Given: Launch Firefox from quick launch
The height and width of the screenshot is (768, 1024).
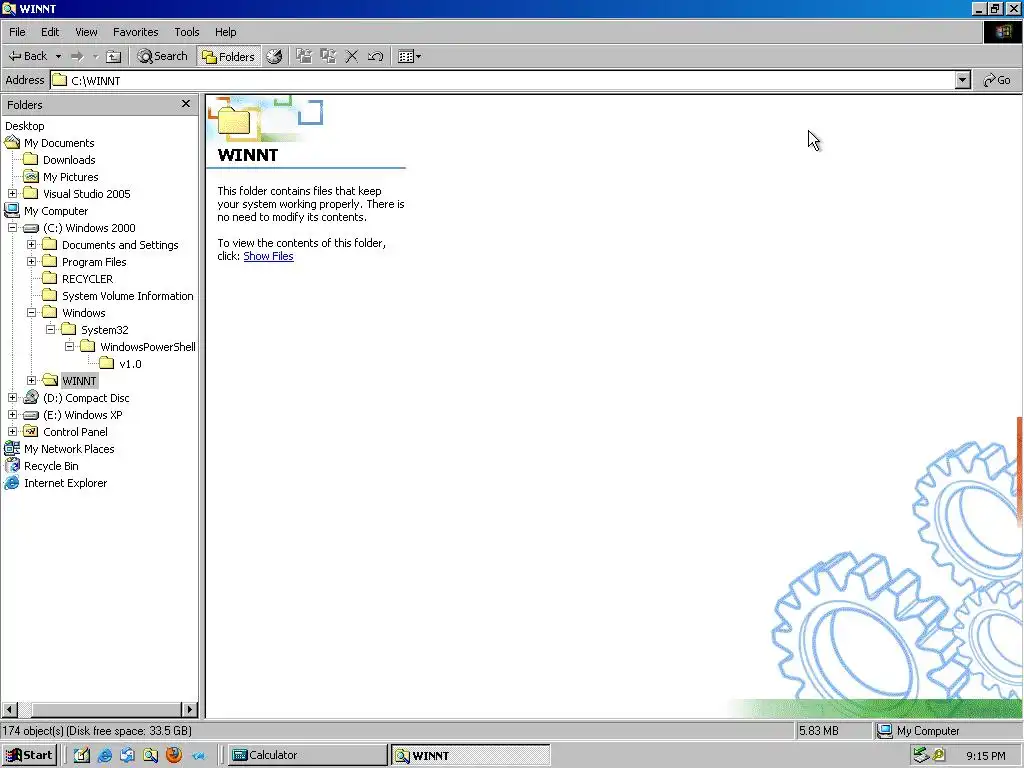Looking at the screenshot, I should tap(174, 755).
